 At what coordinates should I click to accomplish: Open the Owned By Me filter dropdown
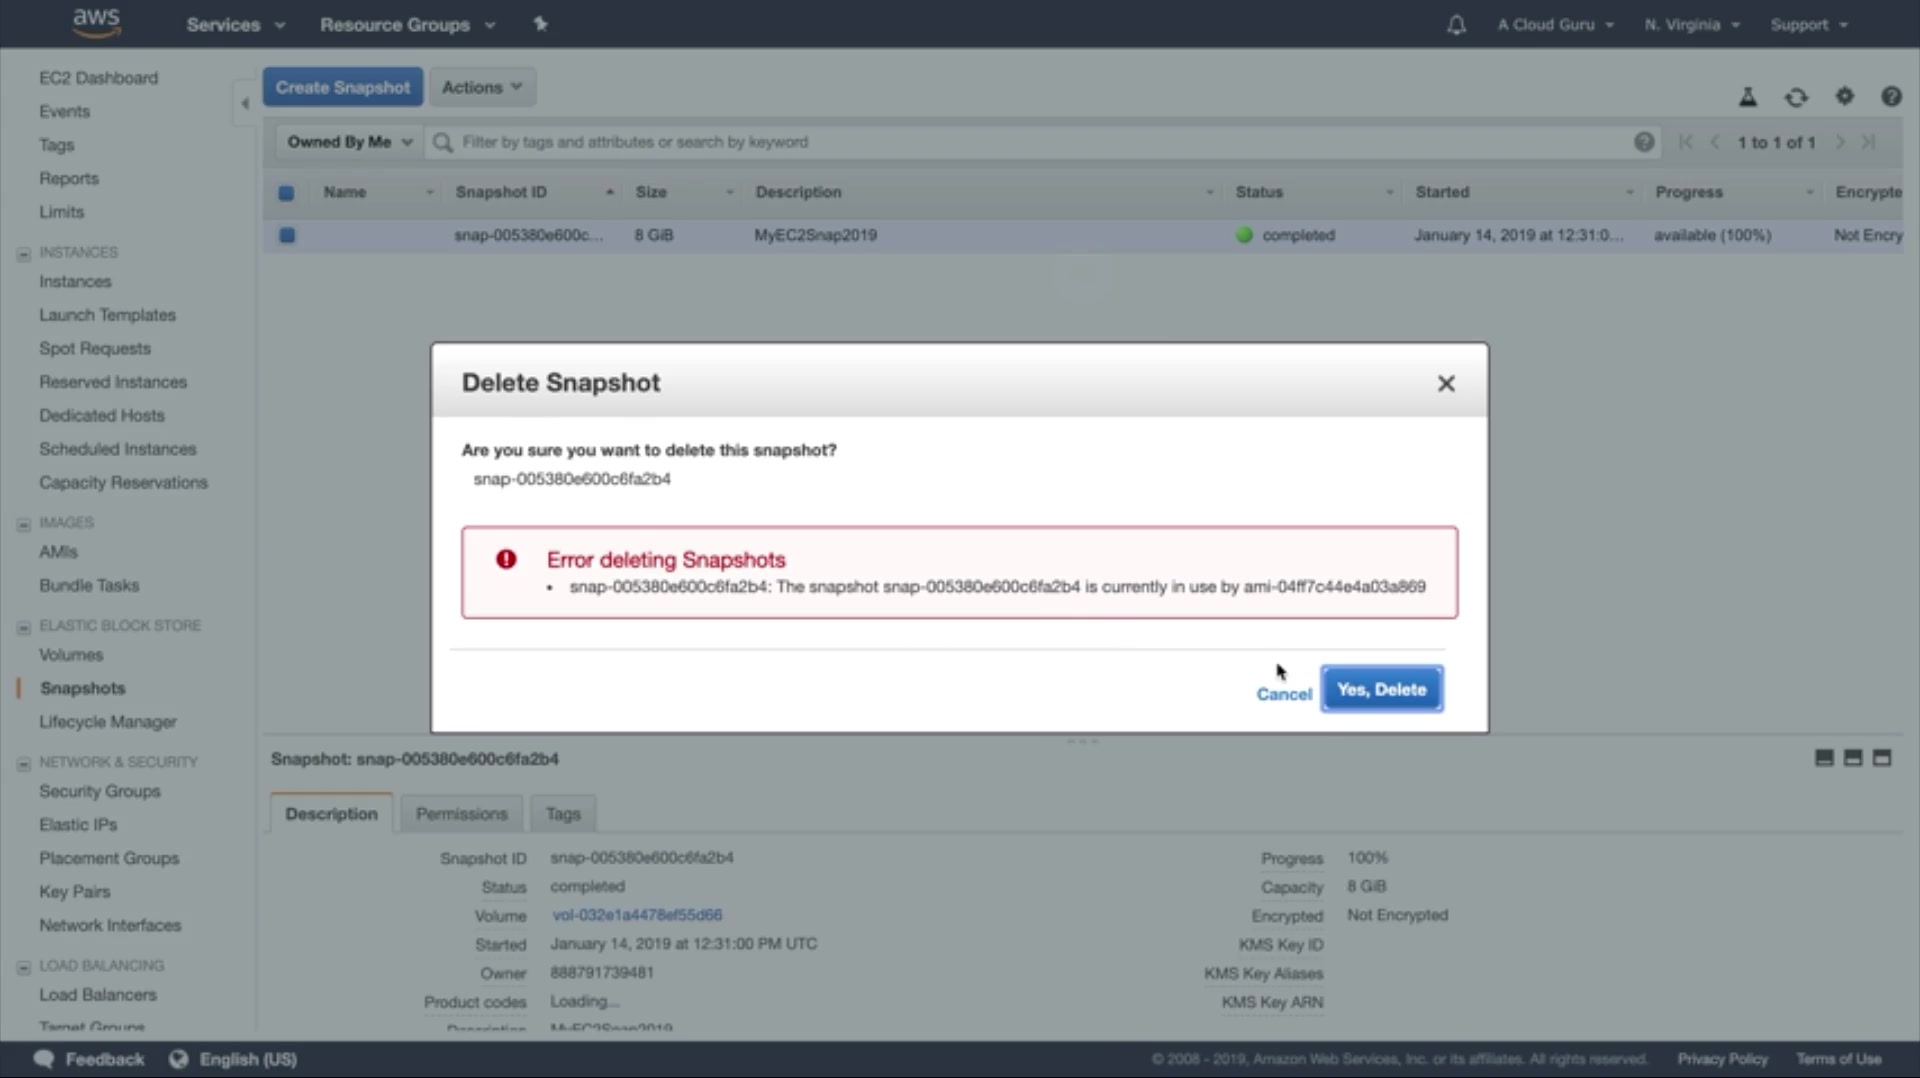coord(349,142)
